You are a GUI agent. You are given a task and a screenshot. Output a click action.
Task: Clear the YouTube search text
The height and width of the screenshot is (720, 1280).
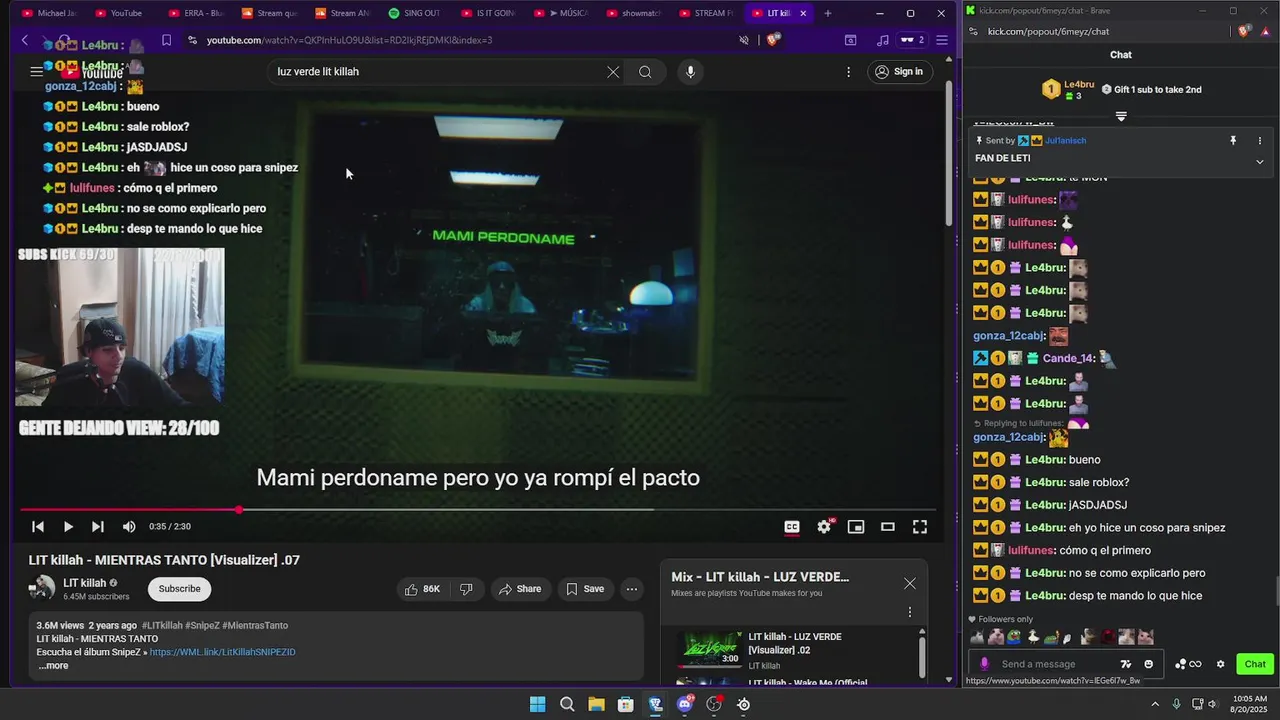pyautogui.click(x=613, y=72)
